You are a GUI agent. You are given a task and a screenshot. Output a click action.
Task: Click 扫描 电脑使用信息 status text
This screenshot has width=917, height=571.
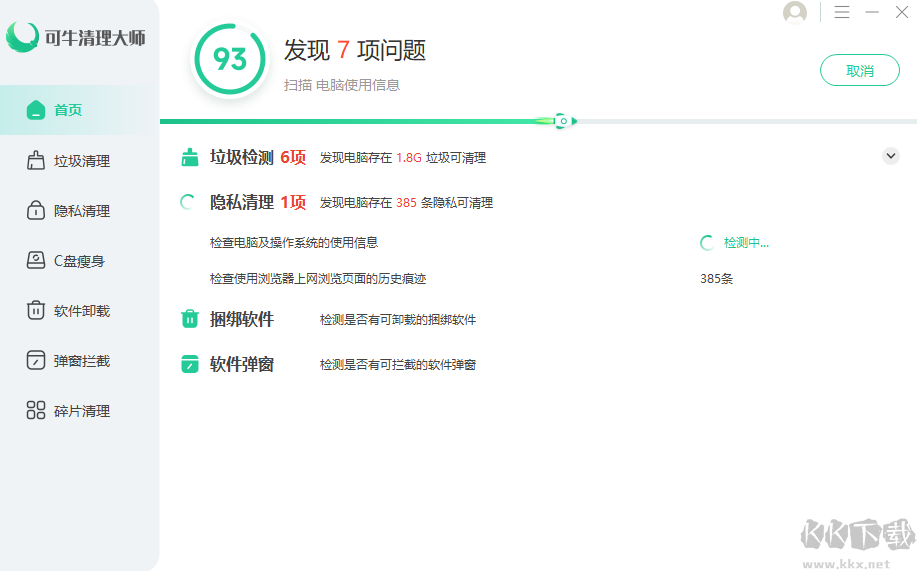[x=342, y=85]
